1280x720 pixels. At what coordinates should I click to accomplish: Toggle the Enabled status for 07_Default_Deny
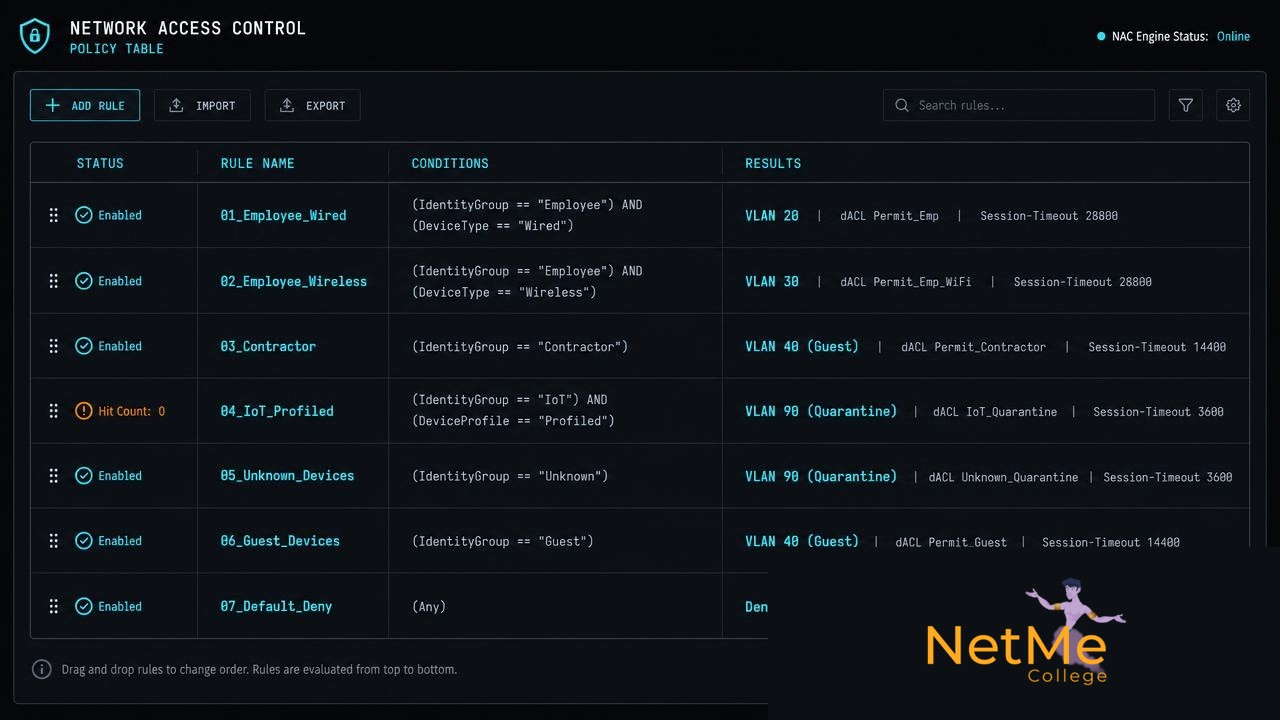tap(109, 606)
